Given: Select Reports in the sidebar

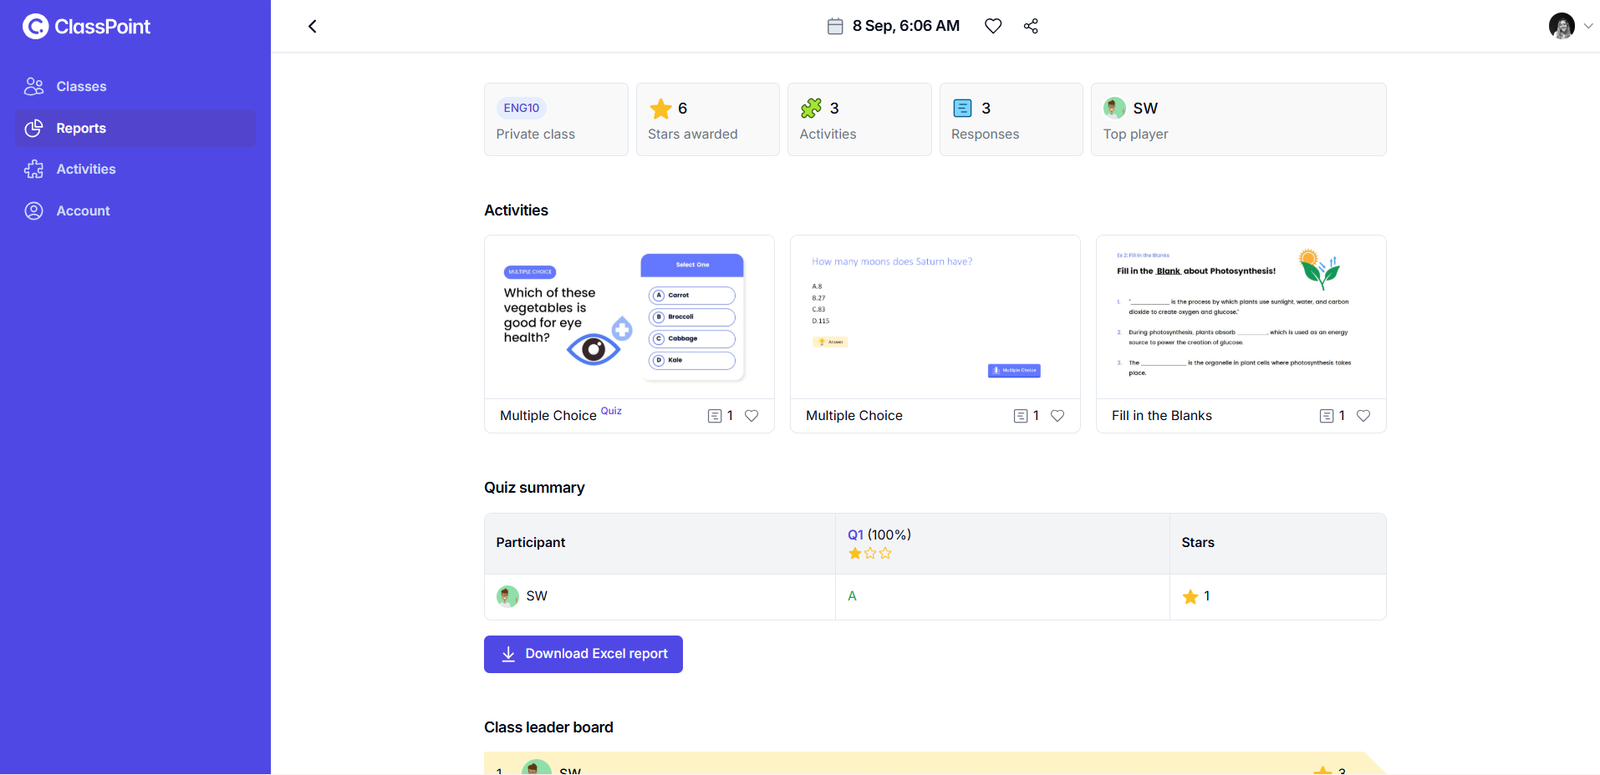Looking at the screenshot, I should pyautogui.click(x=81, y=128).
